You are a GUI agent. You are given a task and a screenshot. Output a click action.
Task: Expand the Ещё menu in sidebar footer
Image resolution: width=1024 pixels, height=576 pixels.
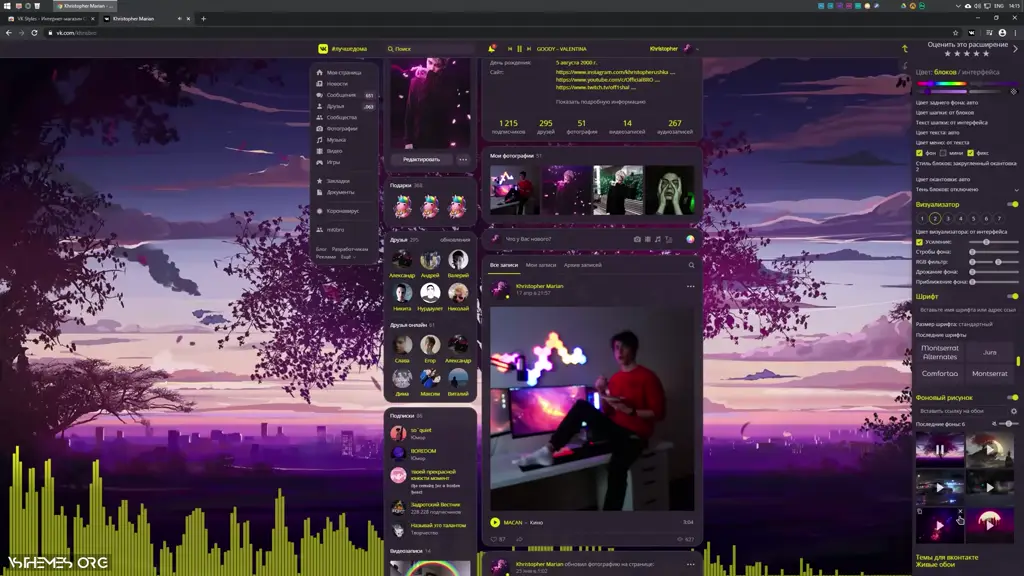point(347,257)
